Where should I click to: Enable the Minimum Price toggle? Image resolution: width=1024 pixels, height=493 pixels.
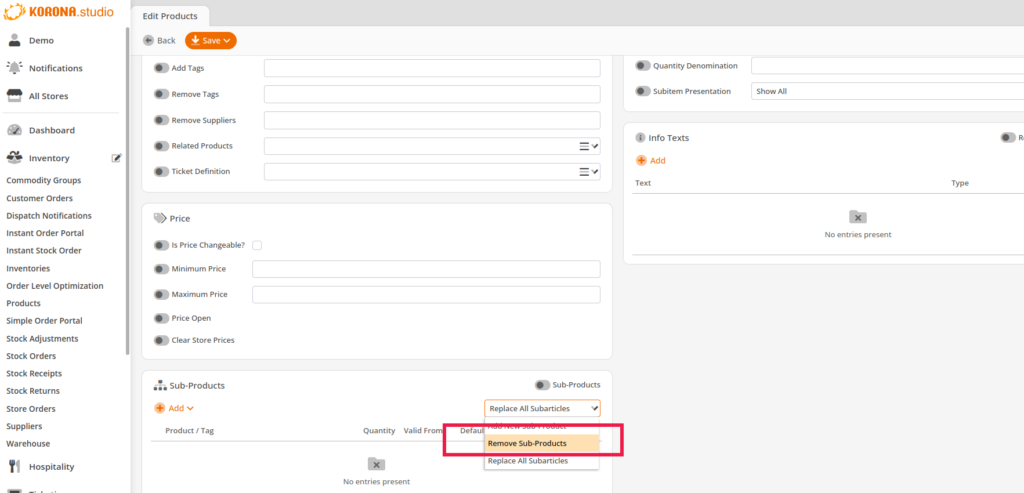161,269
